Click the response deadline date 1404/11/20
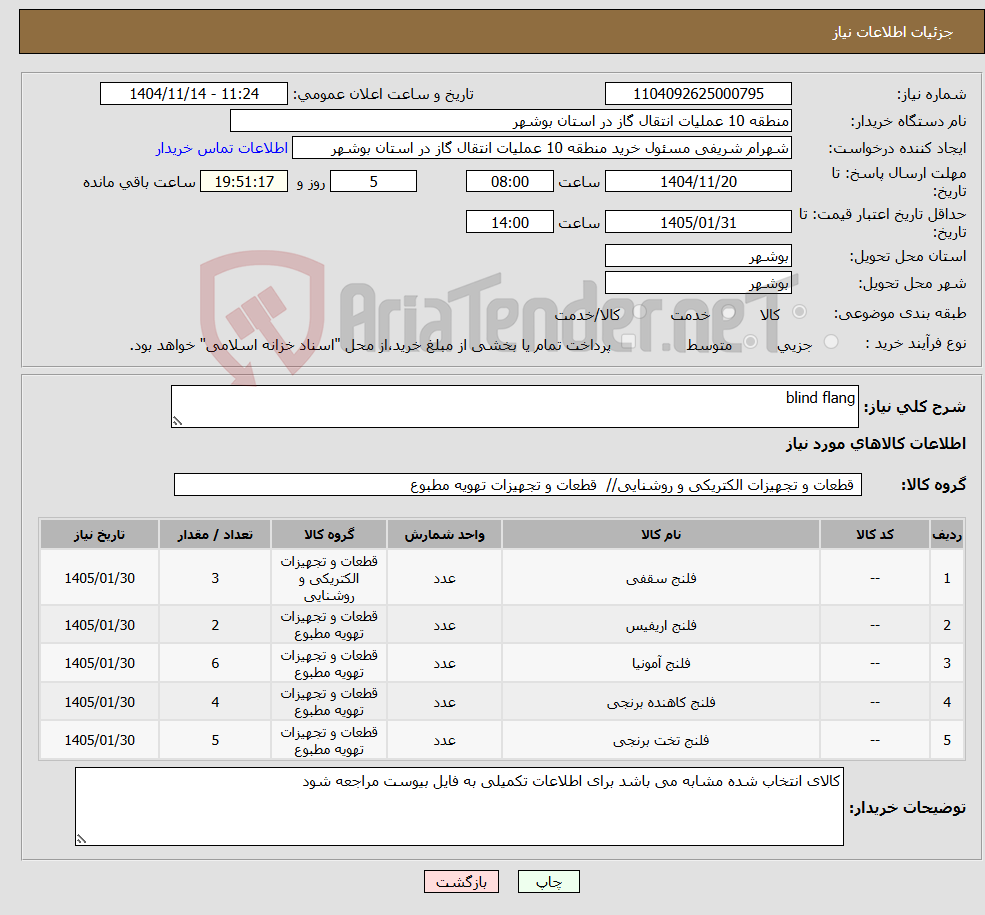This screenshot has width=985, height=915. coord(698,181)
